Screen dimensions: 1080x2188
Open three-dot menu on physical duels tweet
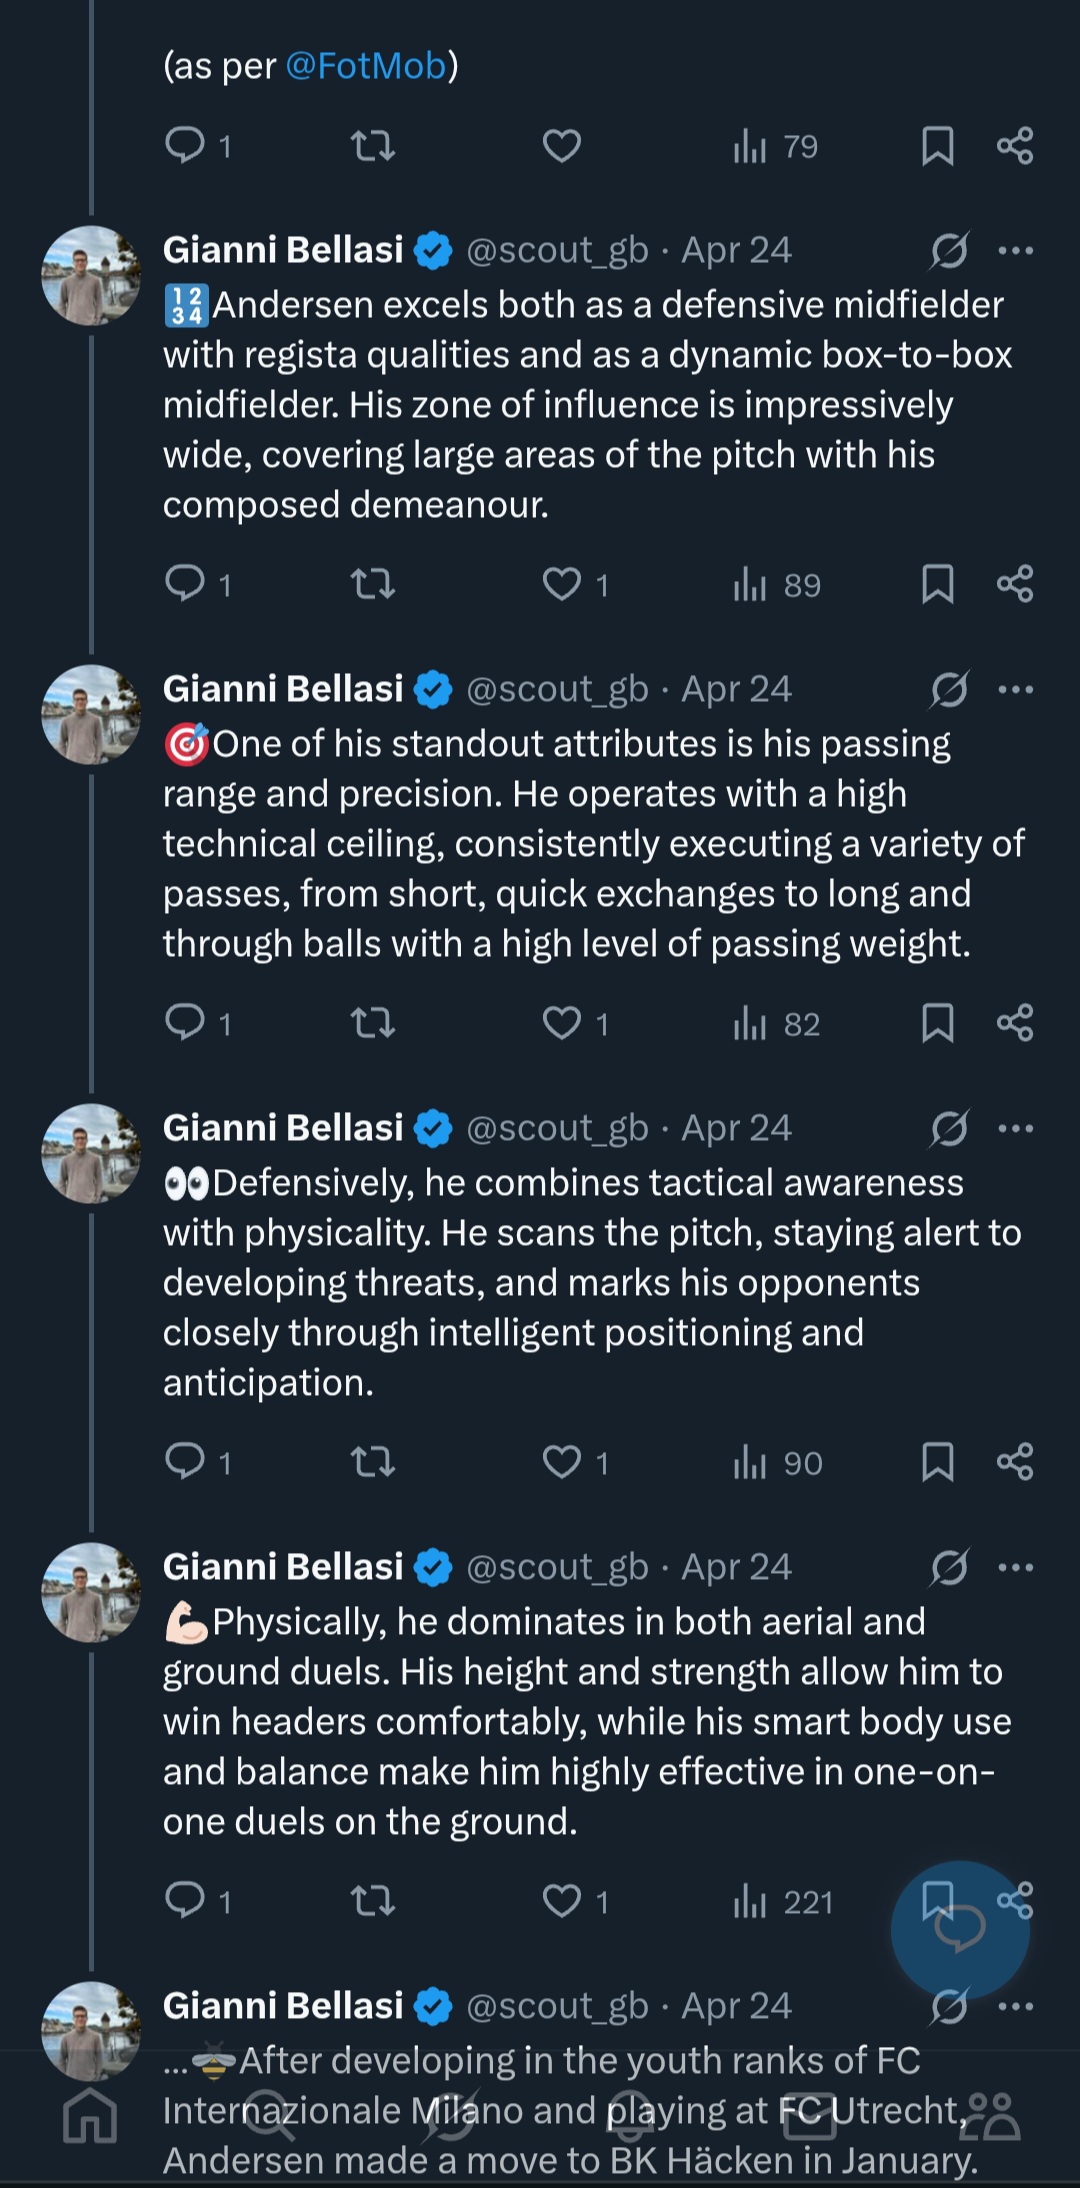tap(1016, 1567)
